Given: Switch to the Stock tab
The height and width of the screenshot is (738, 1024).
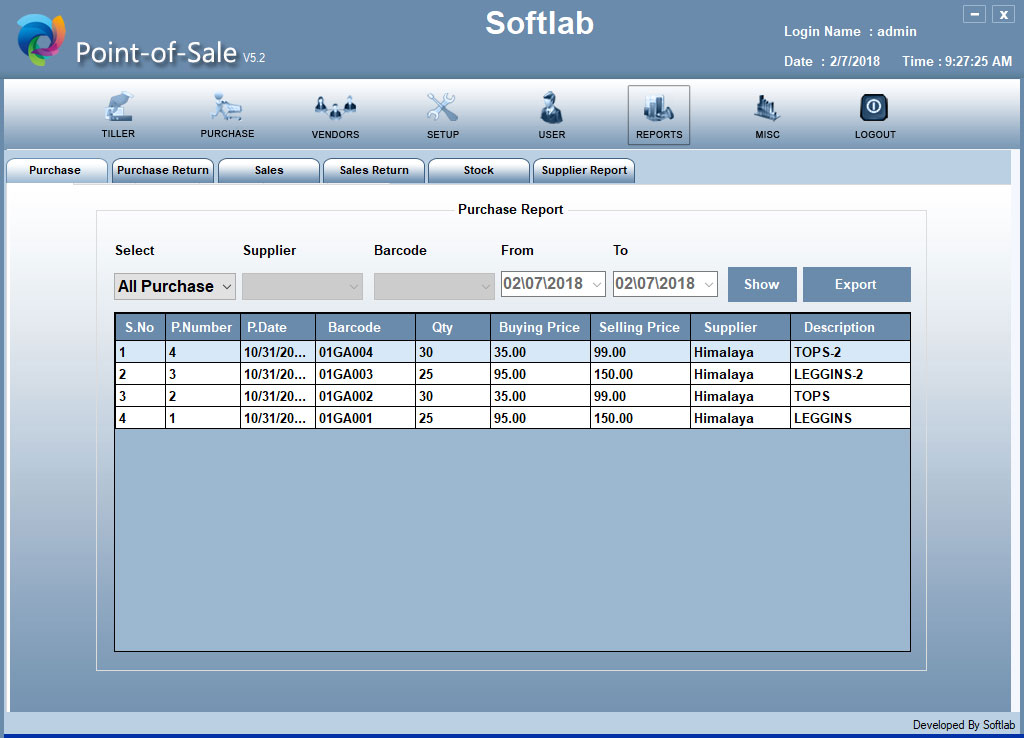Looking at the screenshot, I should pos(478,171).
